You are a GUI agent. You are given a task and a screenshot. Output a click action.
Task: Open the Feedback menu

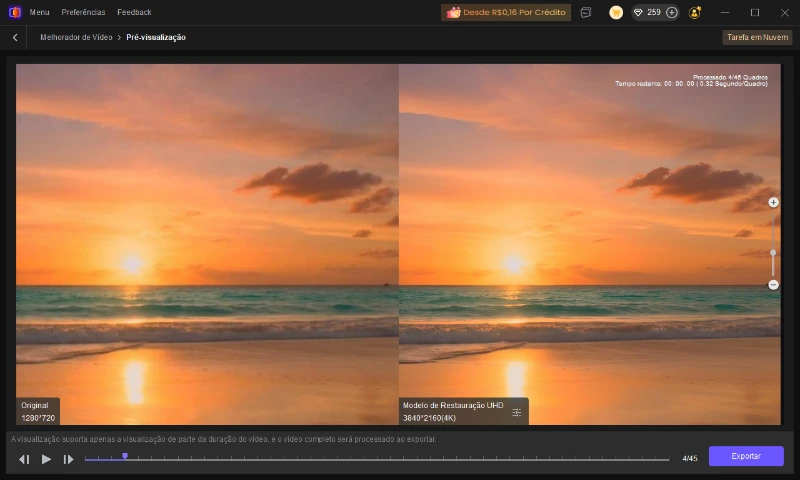coord(134,12)
